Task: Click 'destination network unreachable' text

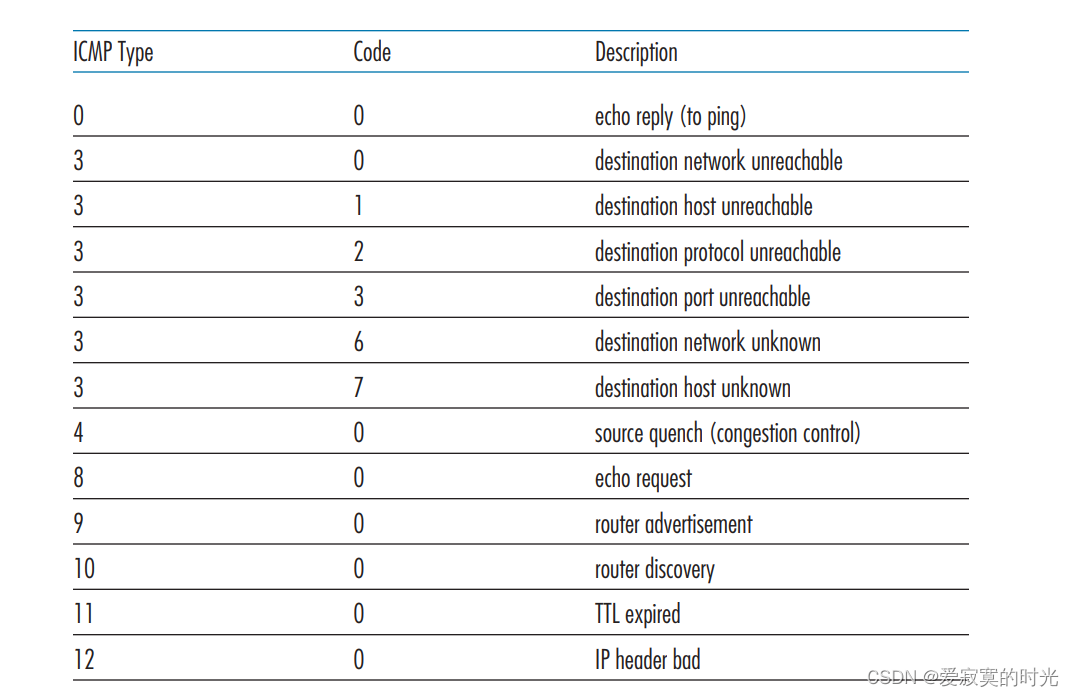Action: click(x=718, y=162)
